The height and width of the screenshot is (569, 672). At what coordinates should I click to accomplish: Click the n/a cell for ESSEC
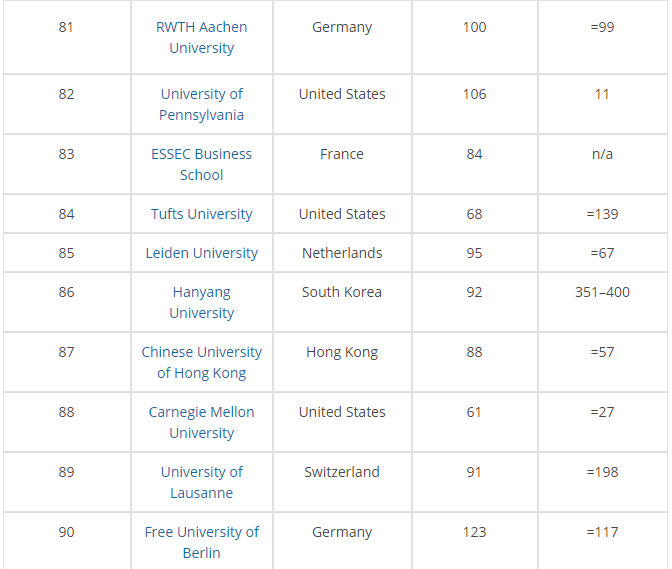[602, 154]
